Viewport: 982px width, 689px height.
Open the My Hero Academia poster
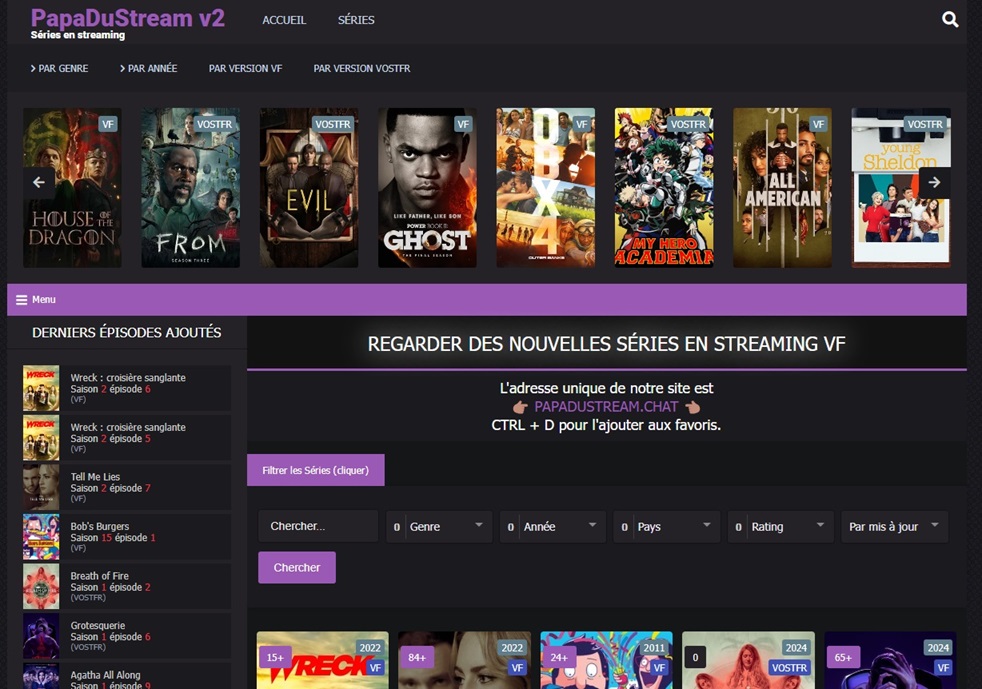click(x=664, y=188)
